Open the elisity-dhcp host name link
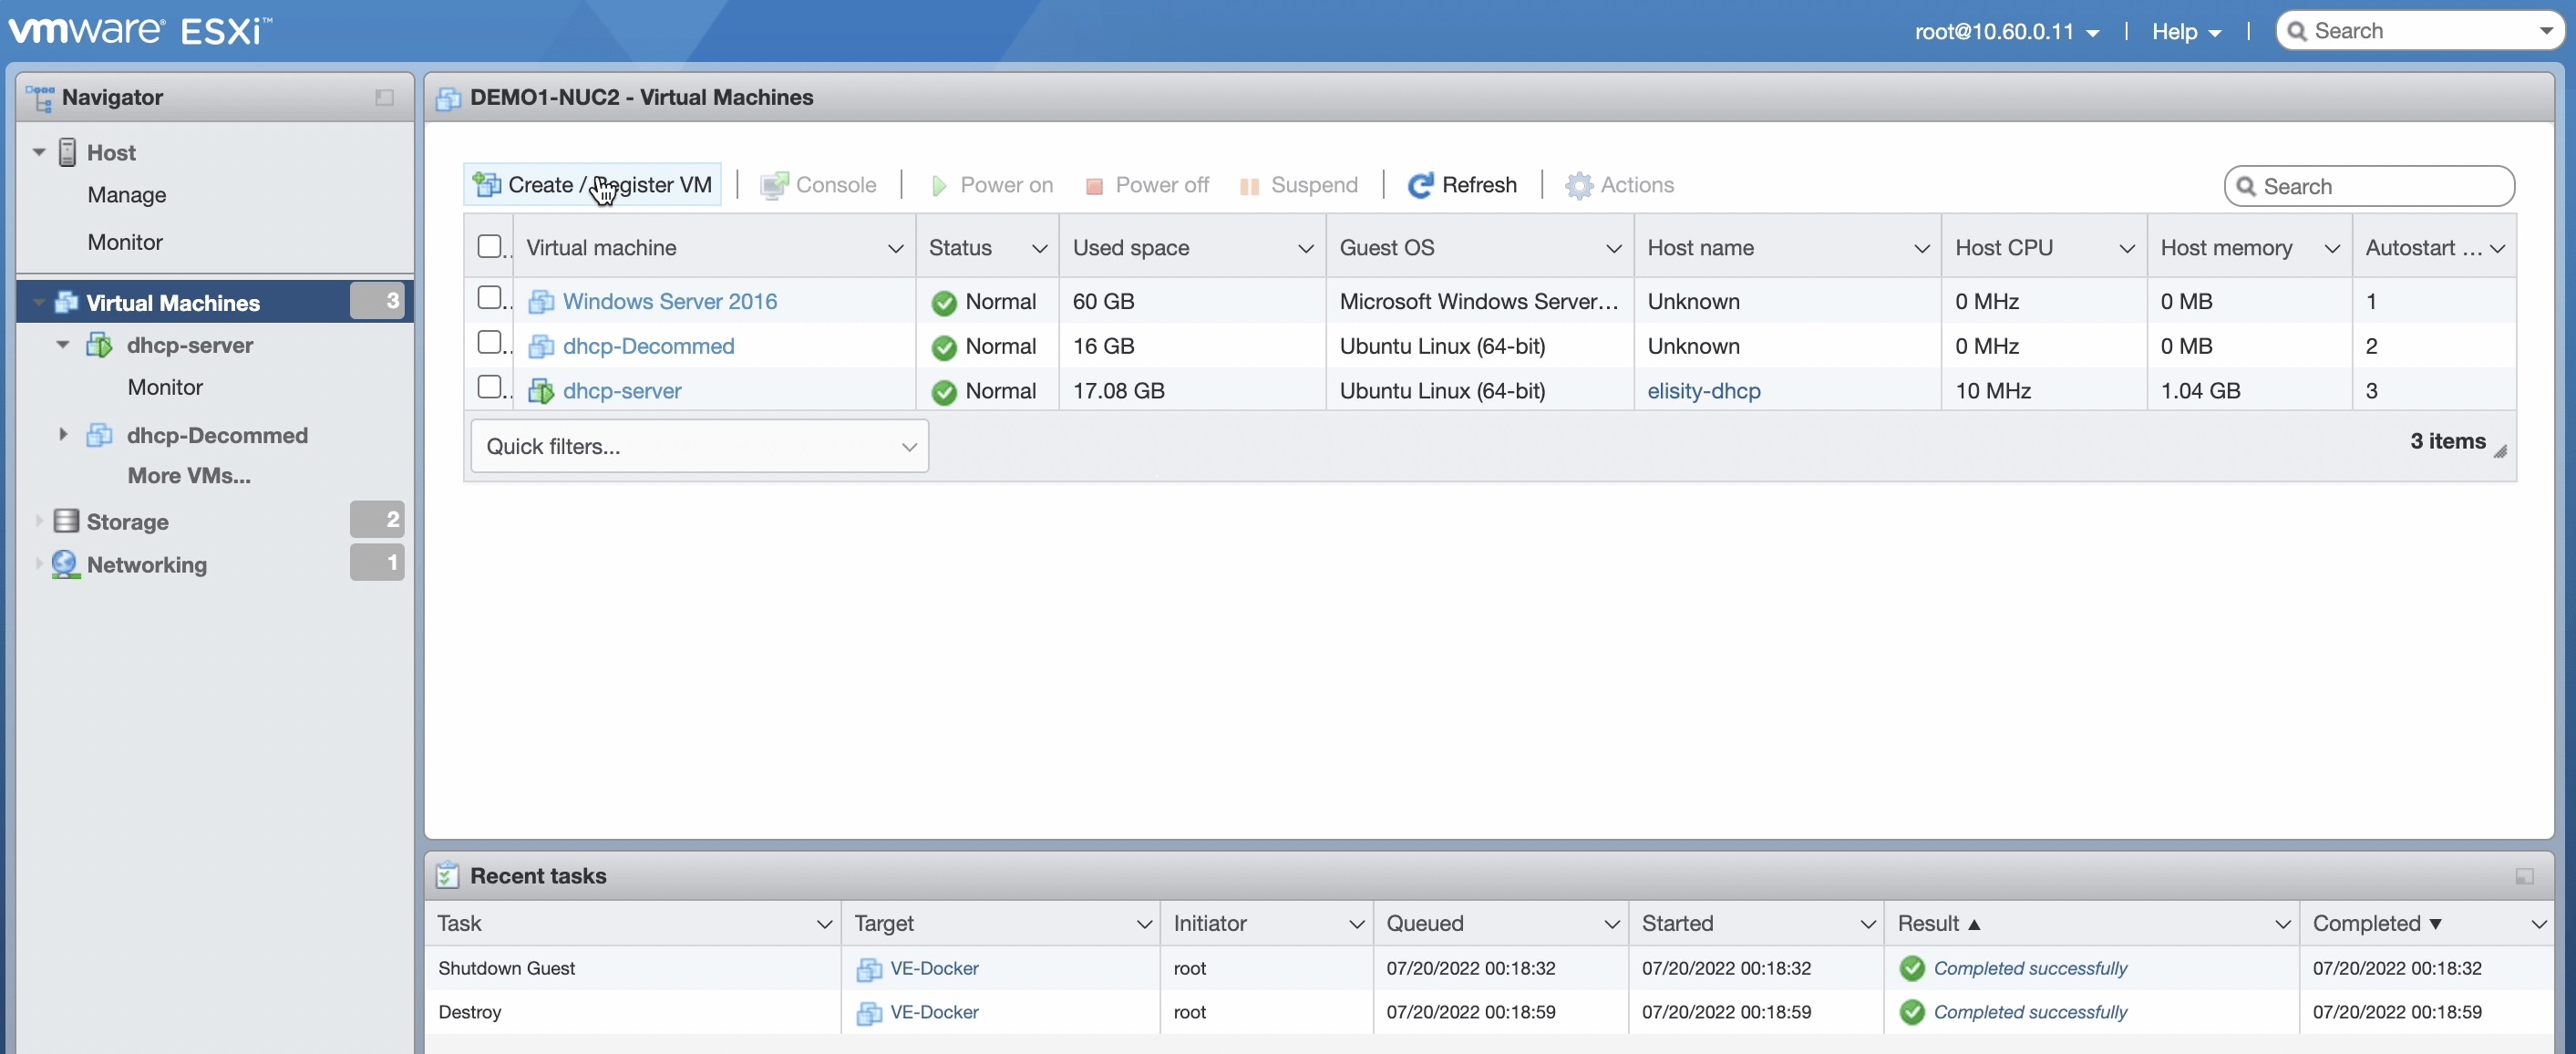 coord(1703,391)
